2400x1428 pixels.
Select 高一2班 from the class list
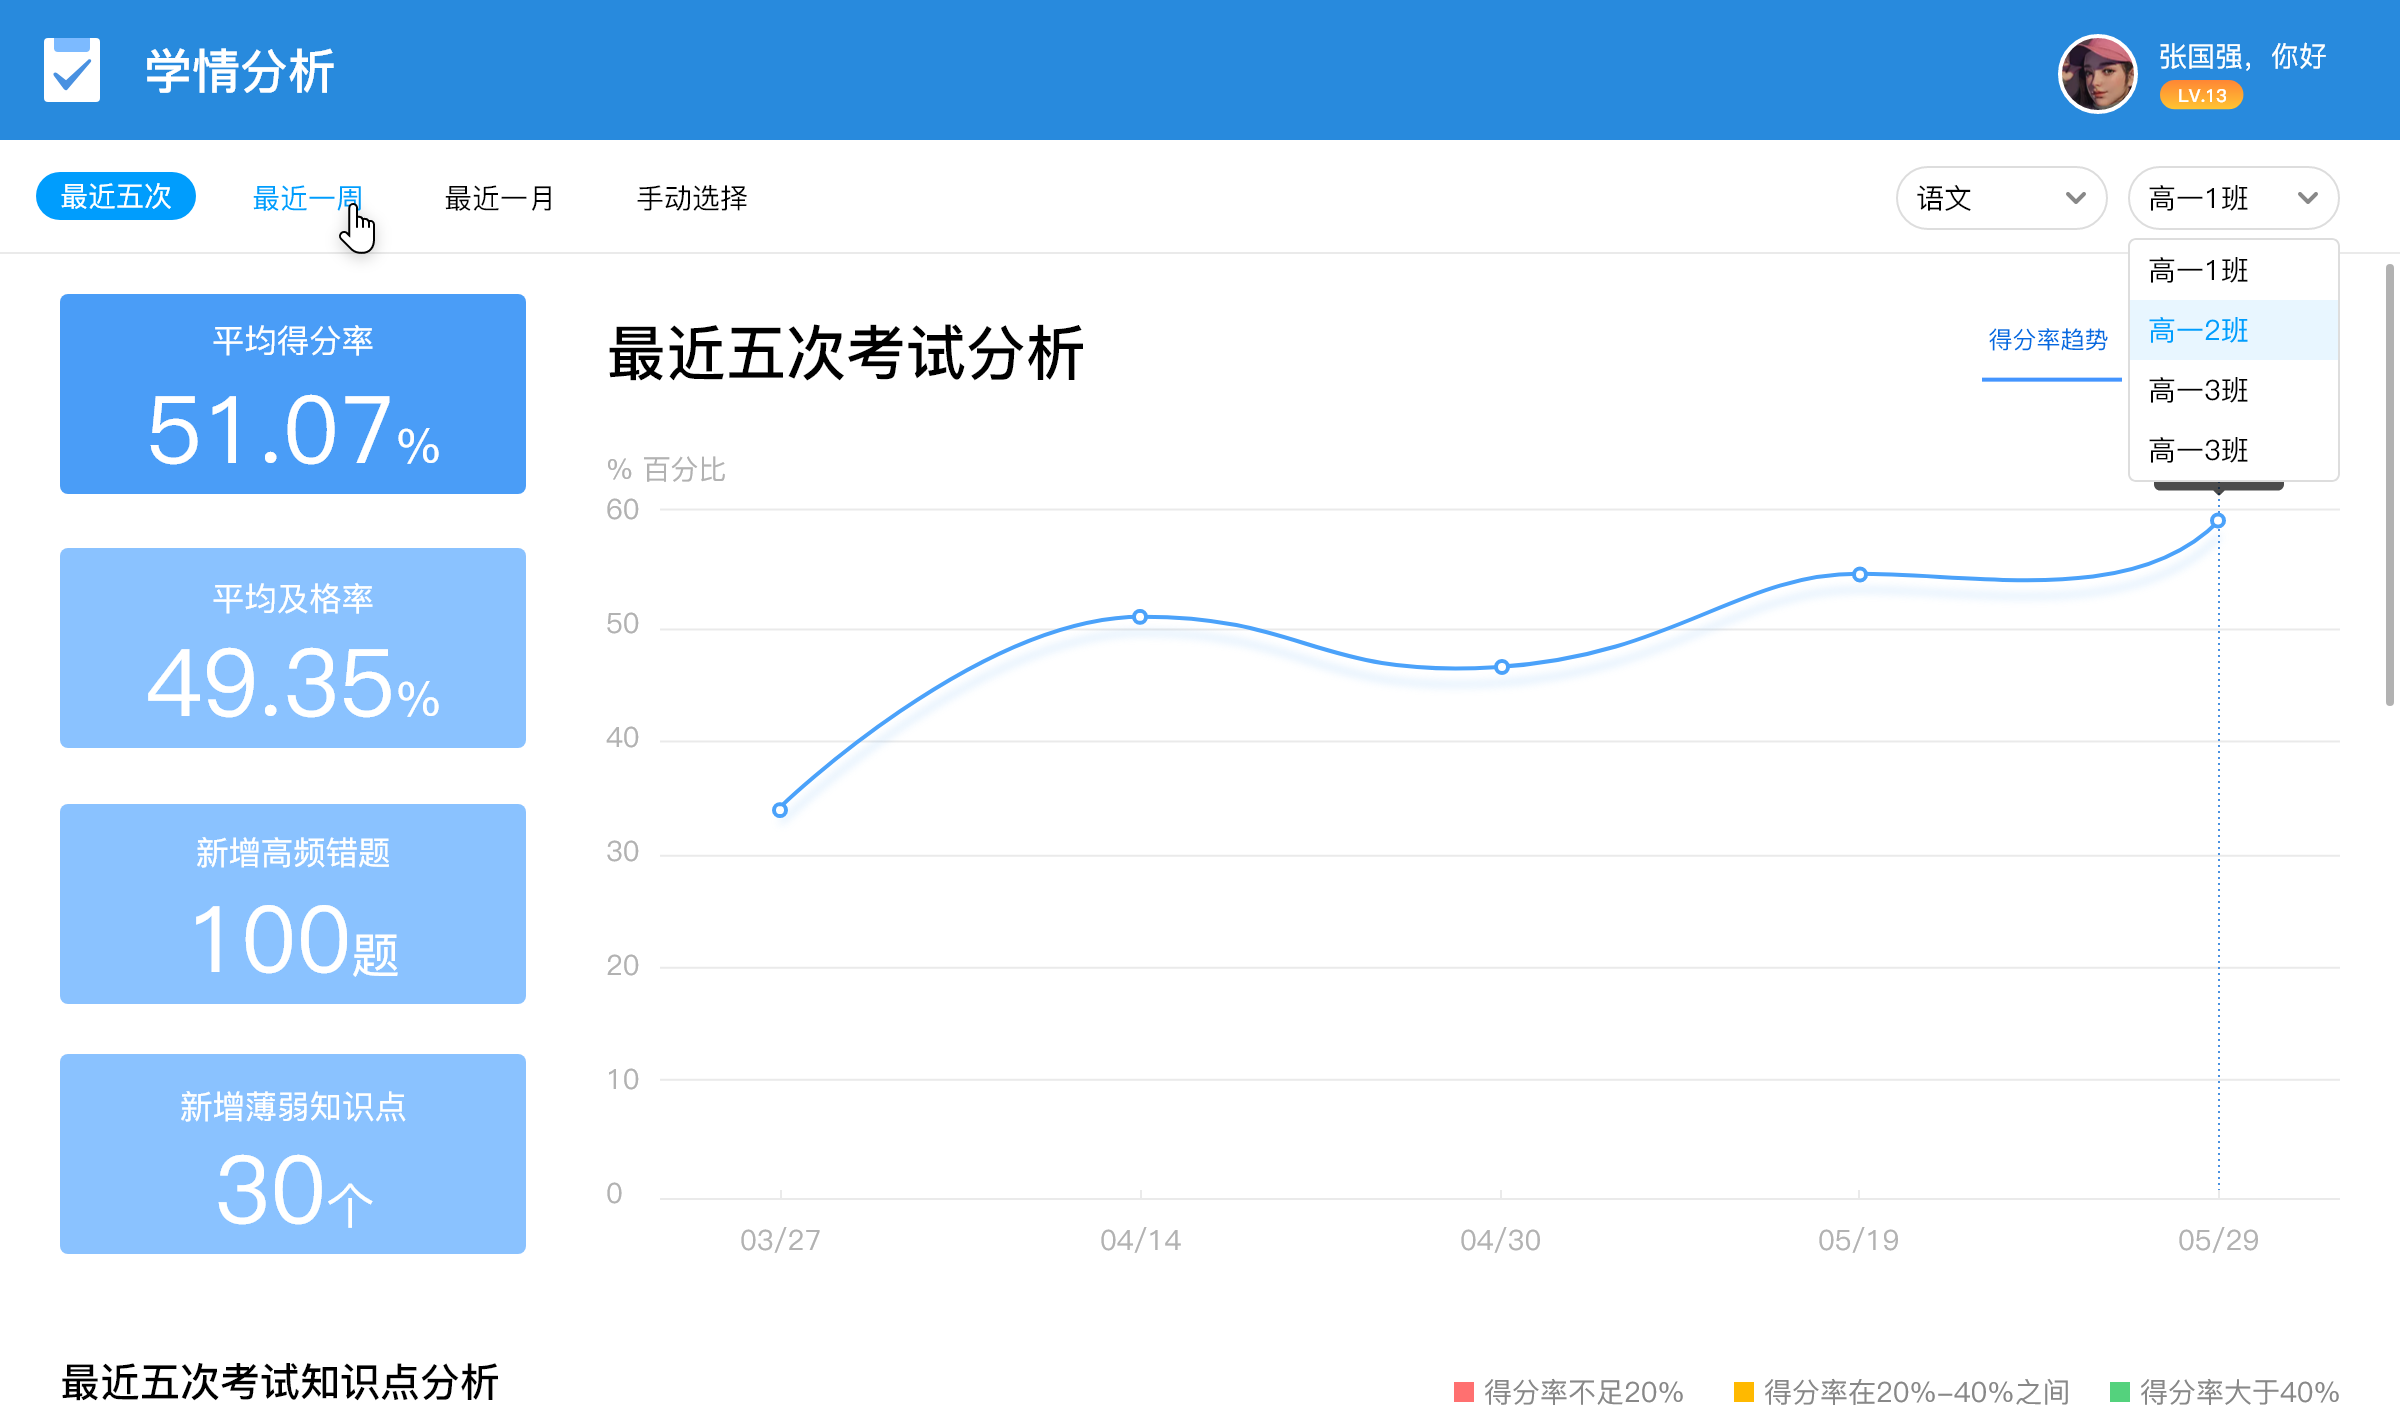click(x=2199, y=330)
